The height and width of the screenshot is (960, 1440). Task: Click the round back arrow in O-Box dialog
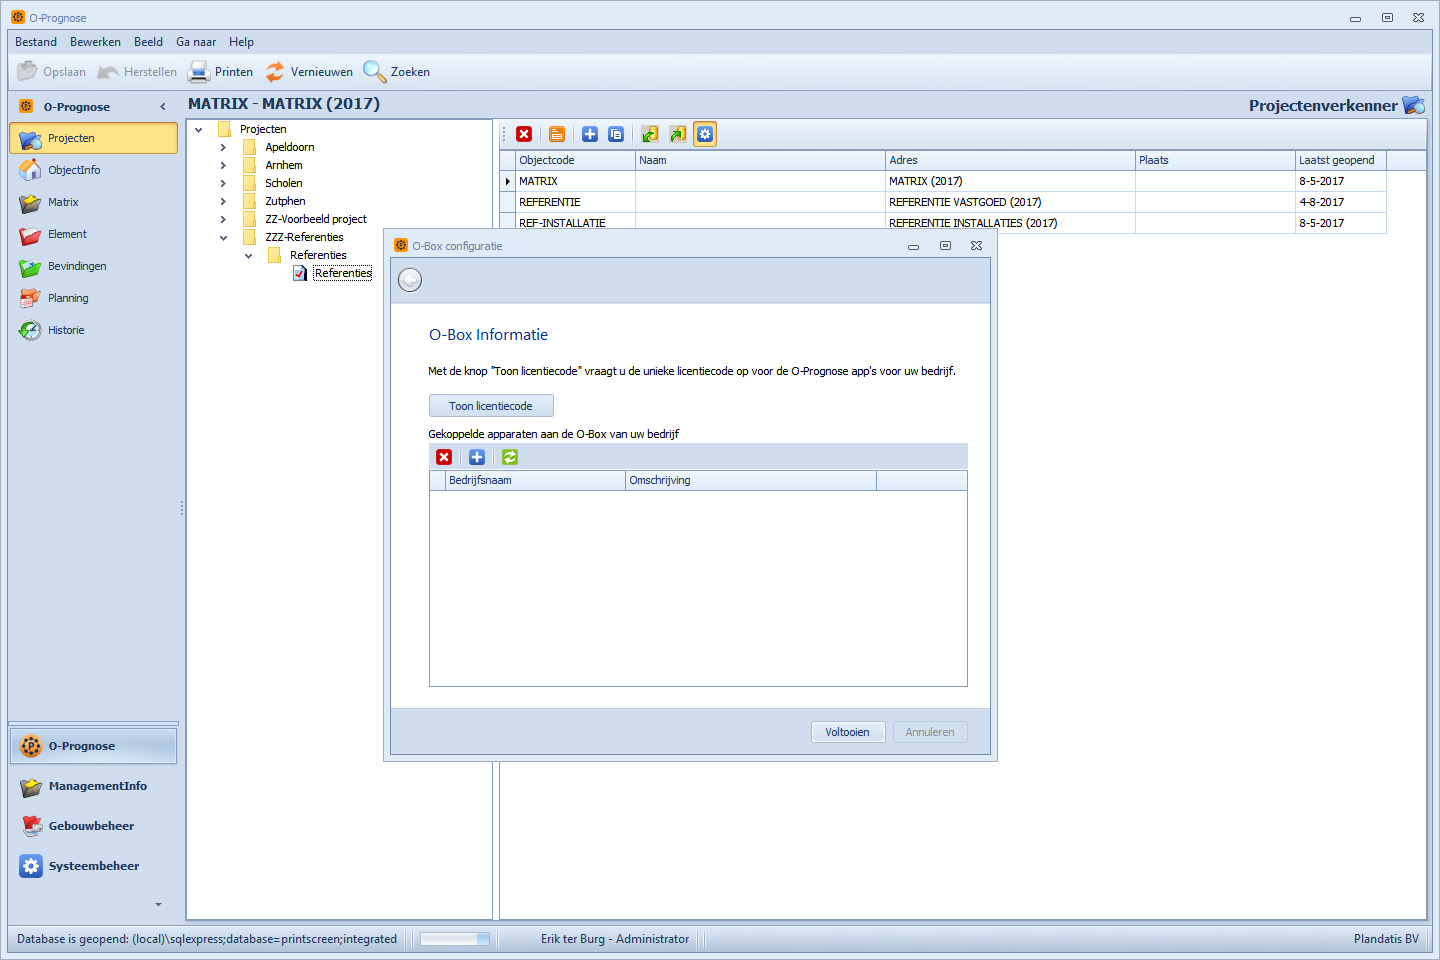point(410,280)
